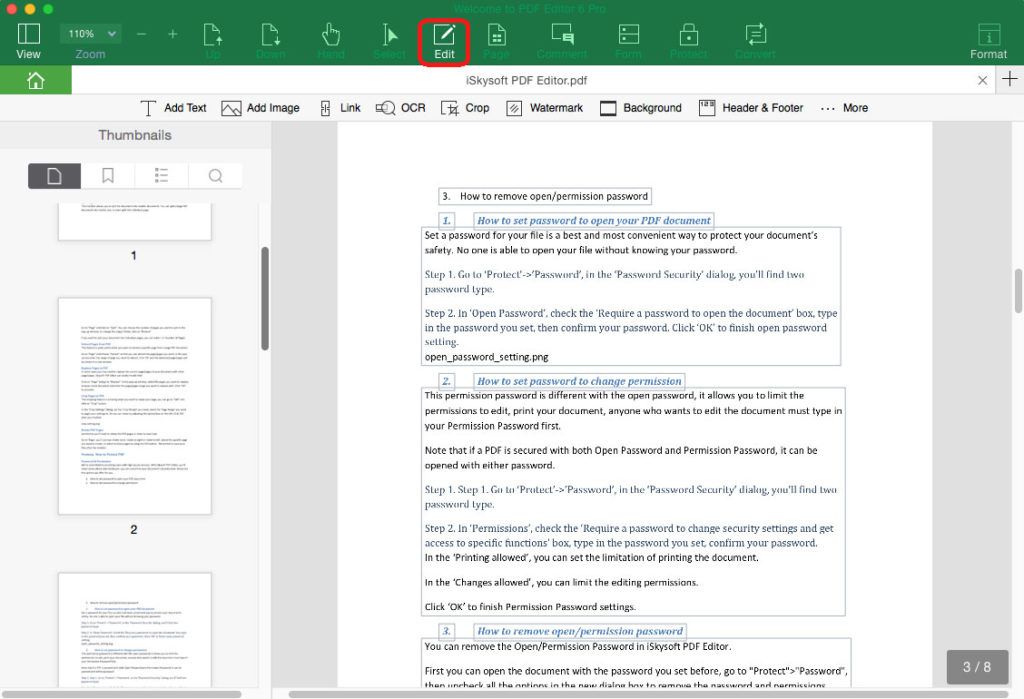This screenshot has width=1024, height=699.
Task: Go to the green Home tab
Action: pyautogui.click(x=36, y=80)
